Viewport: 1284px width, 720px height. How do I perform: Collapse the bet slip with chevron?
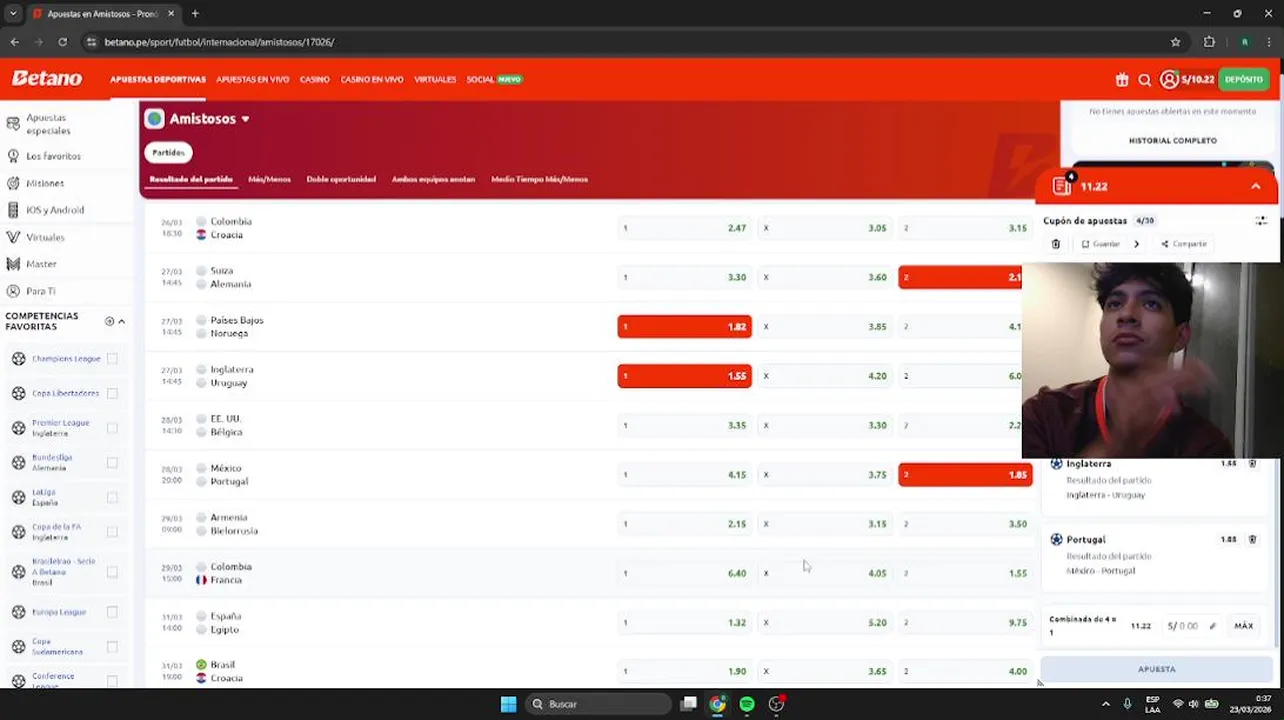1256,186
